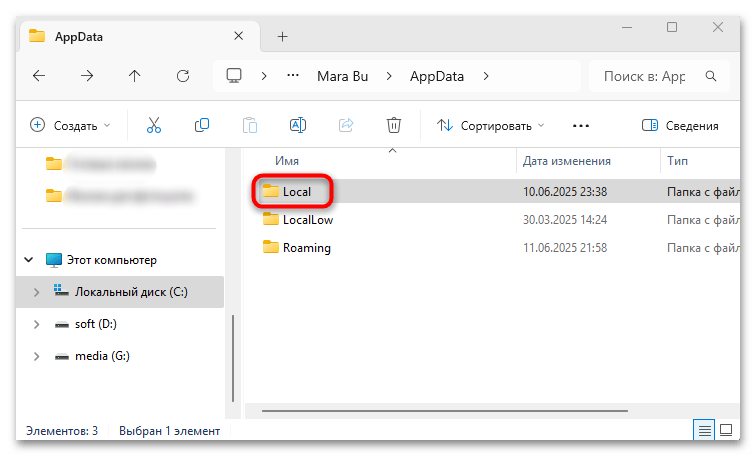
Task: Switch to details list view icon
Action: coord(704,430)
